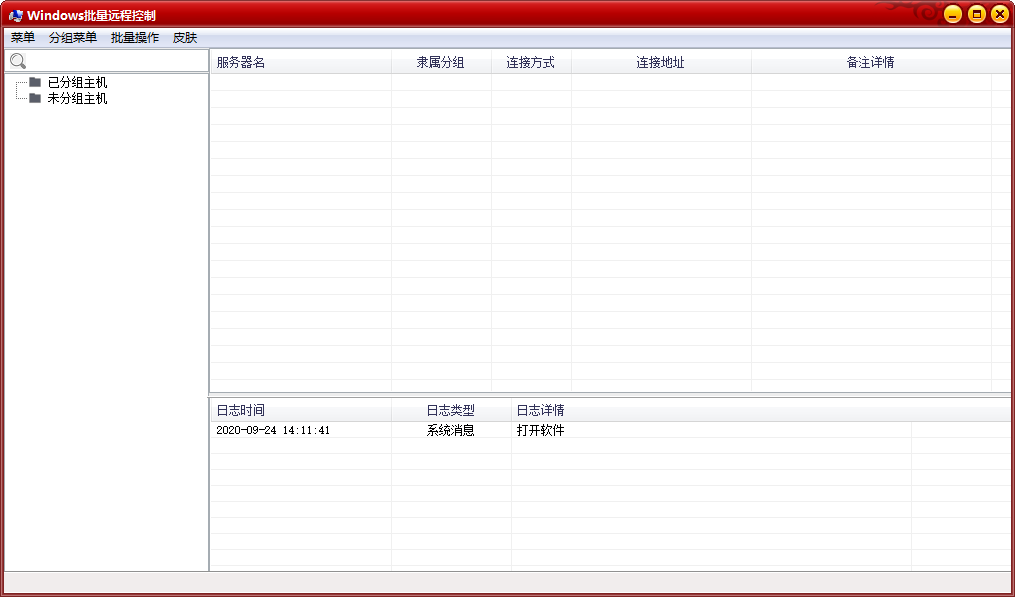The image size is (1015, 597).
Task: Maximize the Windows批量远程控制 window
Action: click(x=976, y=14)
